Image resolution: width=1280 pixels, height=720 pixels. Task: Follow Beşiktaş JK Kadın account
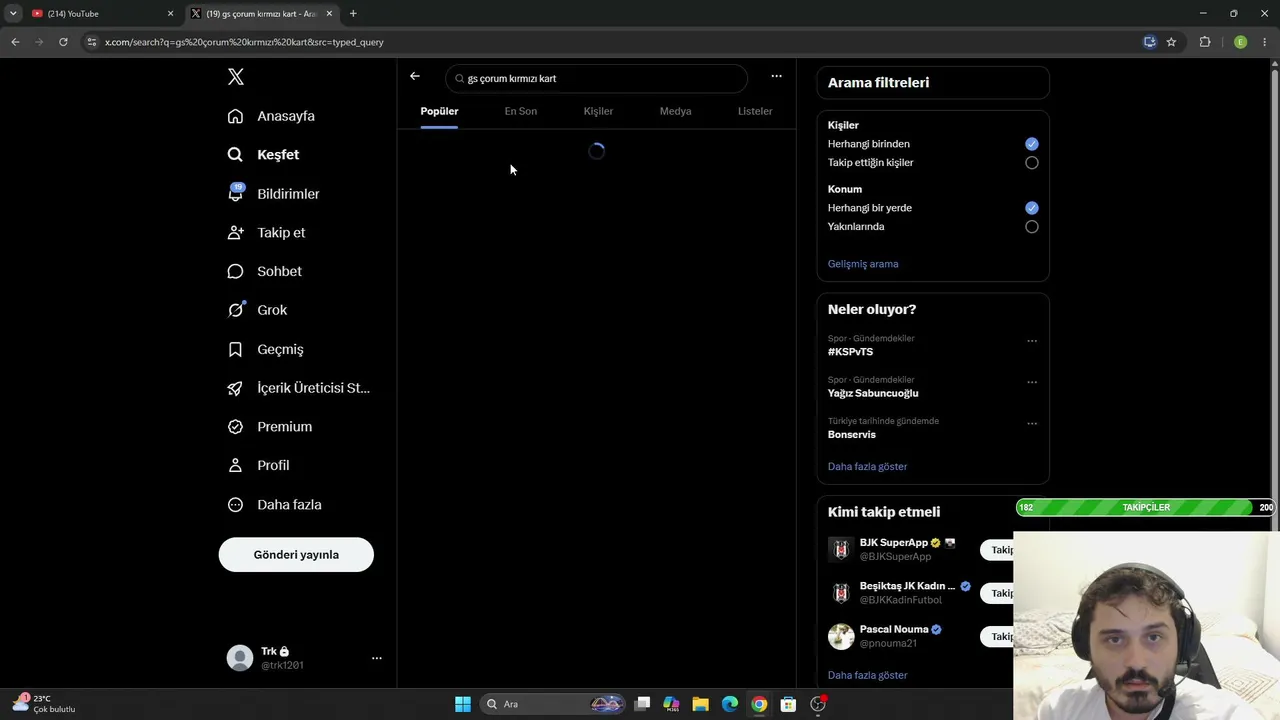coord(997,593)
